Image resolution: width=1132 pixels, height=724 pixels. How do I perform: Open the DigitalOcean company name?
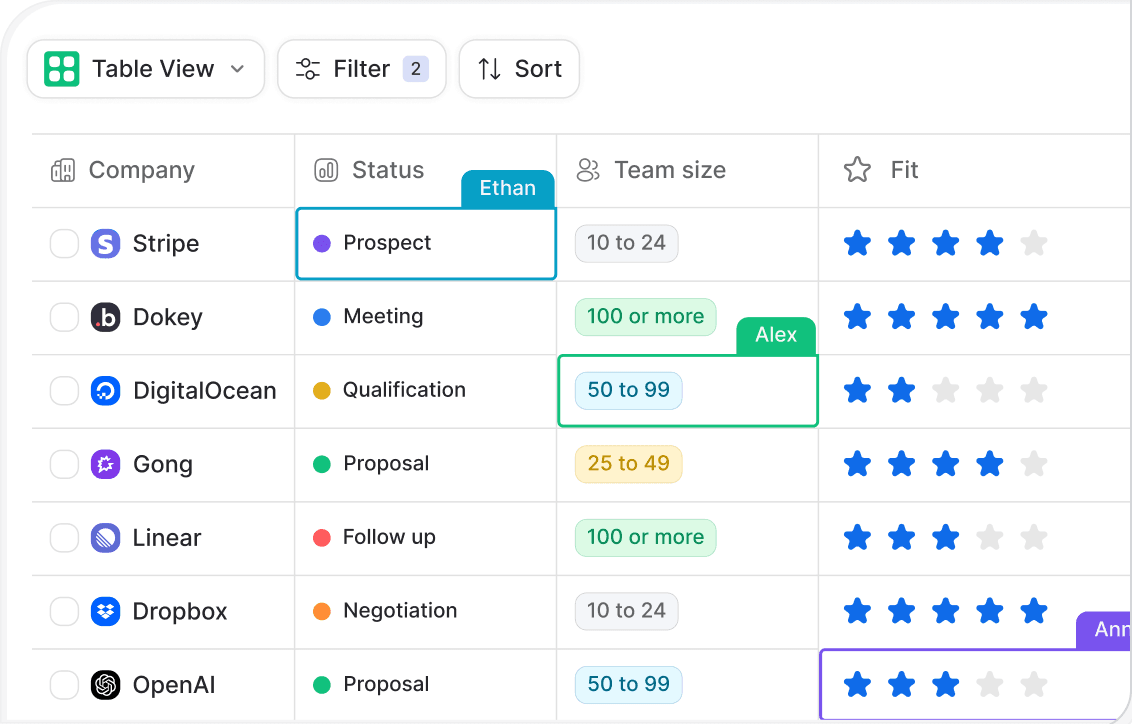click(x=205, y=391)
